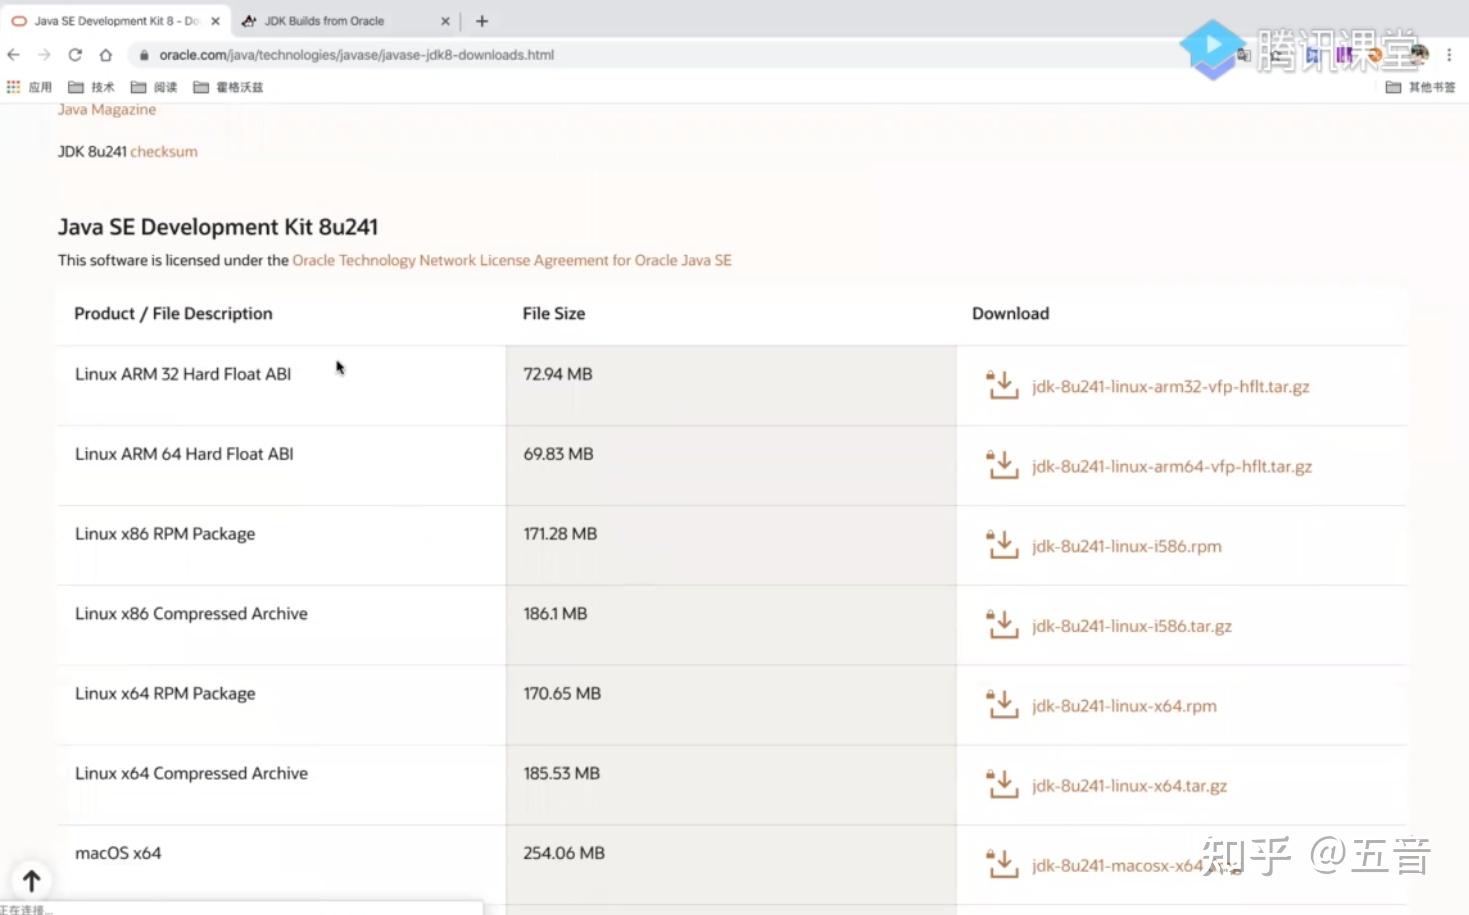
Task: Click the padlock site info icon
Action: 144,55
